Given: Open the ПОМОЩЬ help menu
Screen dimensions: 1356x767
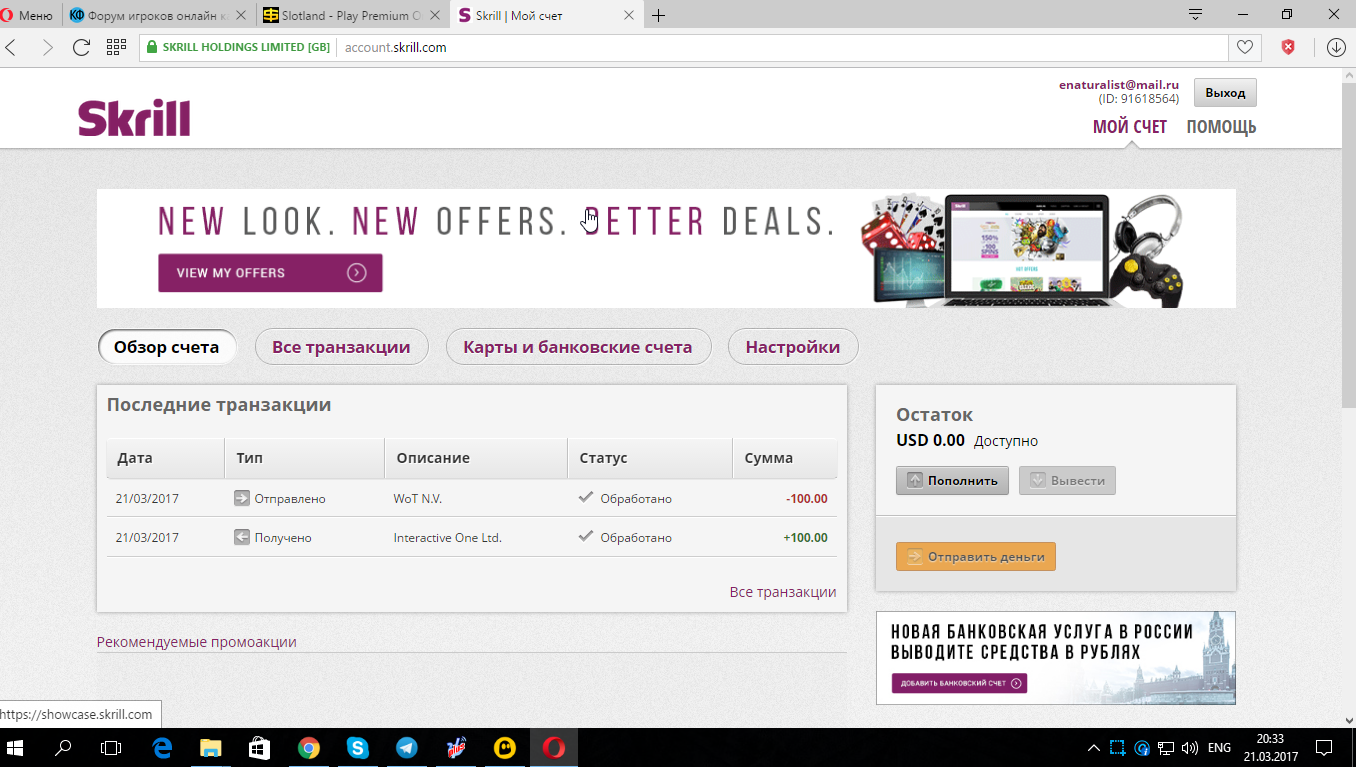Looking at the screenshot, I should pyautogui.click(x=1221, y=127).
